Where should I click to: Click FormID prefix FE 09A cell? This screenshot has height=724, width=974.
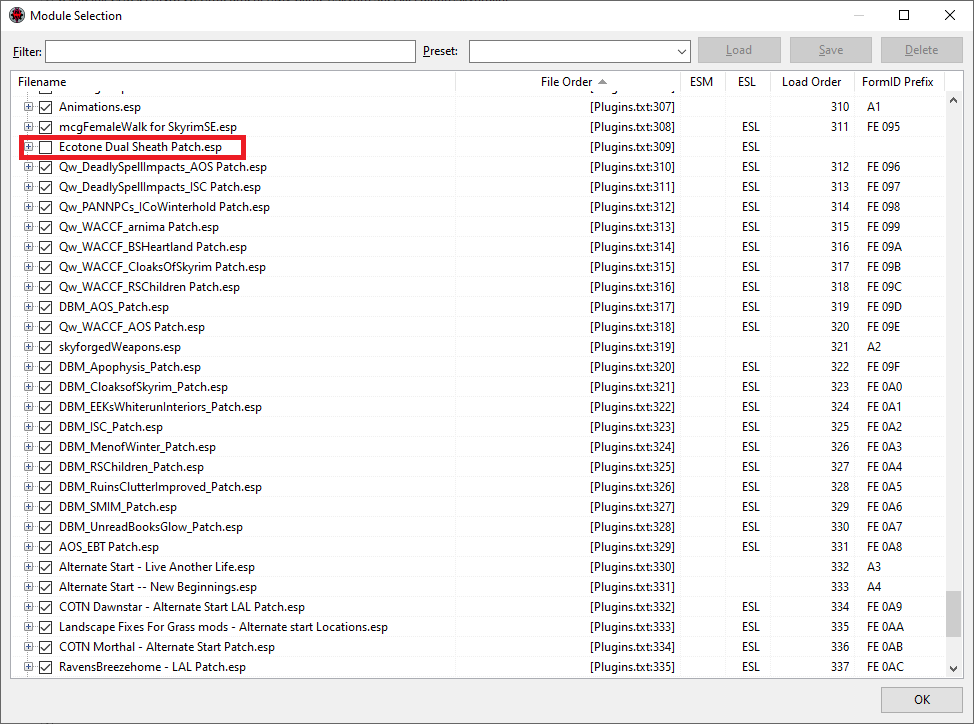point(885,247)
